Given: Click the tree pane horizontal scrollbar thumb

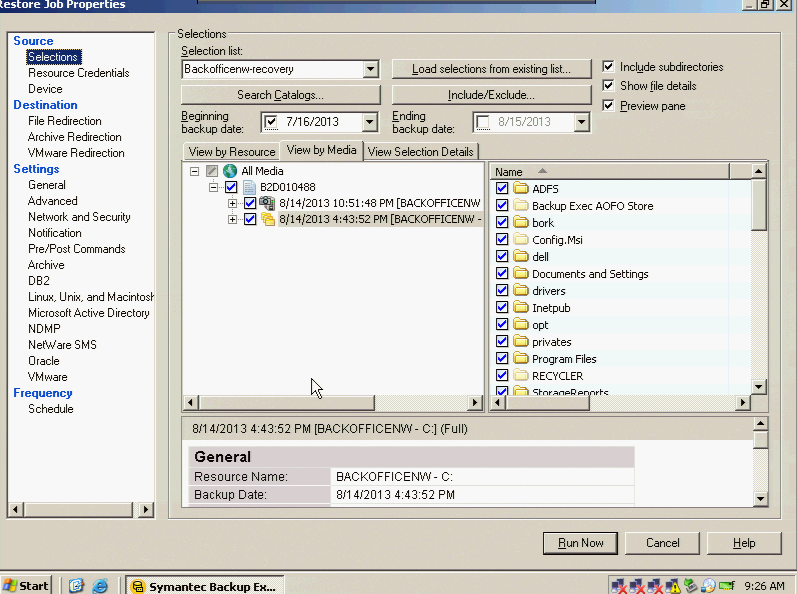Looking at the screenshot, I should (x=287, y=403).
